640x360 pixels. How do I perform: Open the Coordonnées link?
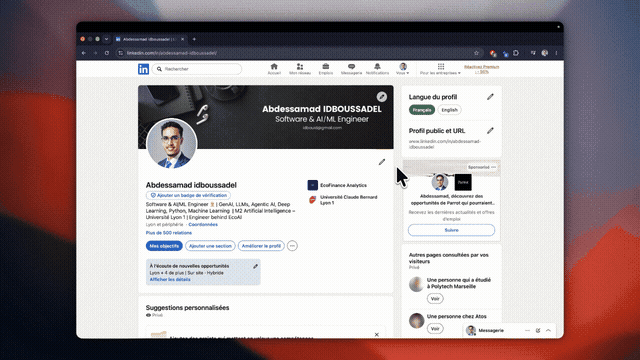coord(203,224)
